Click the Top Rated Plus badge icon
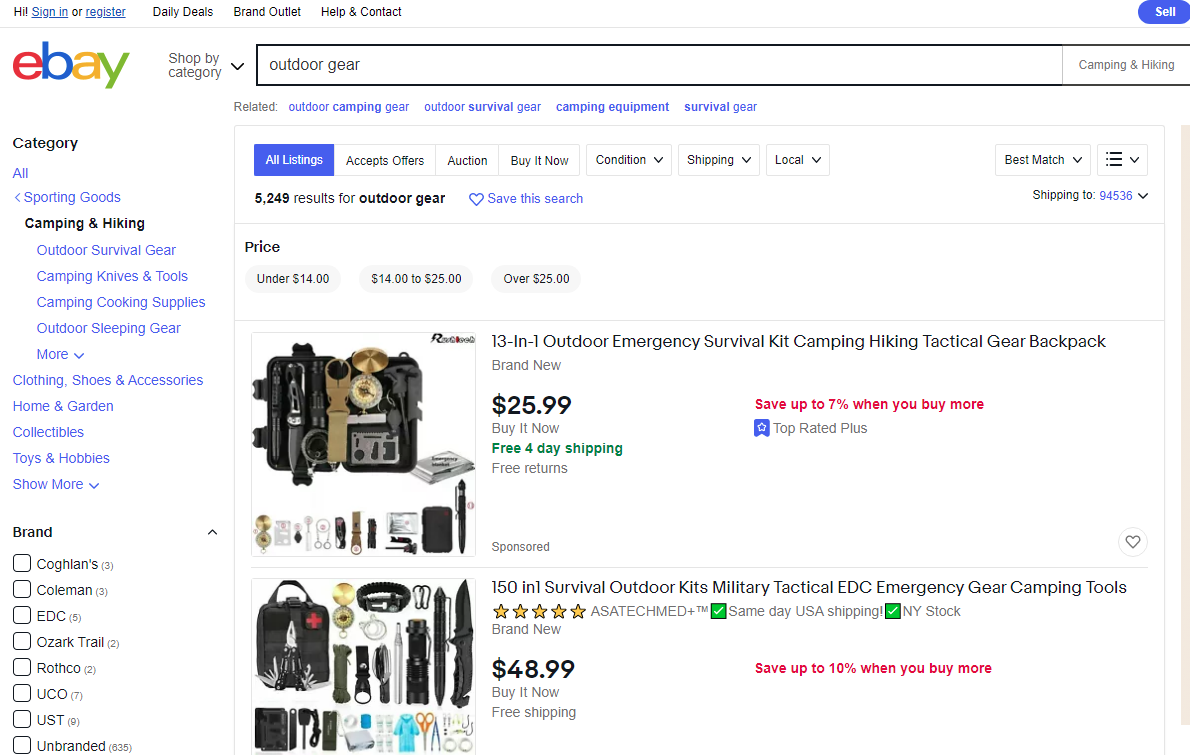 [761, 428]
